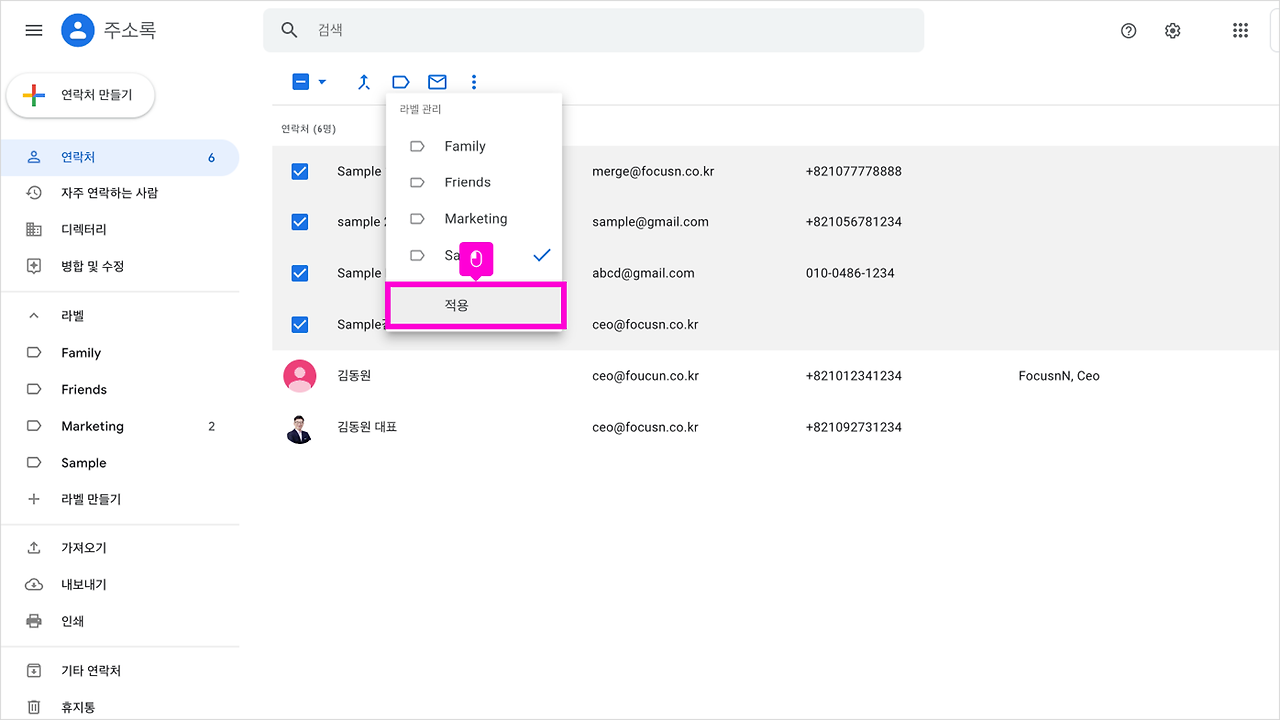Click the upload icon for 가져오기

coord(34,548)
